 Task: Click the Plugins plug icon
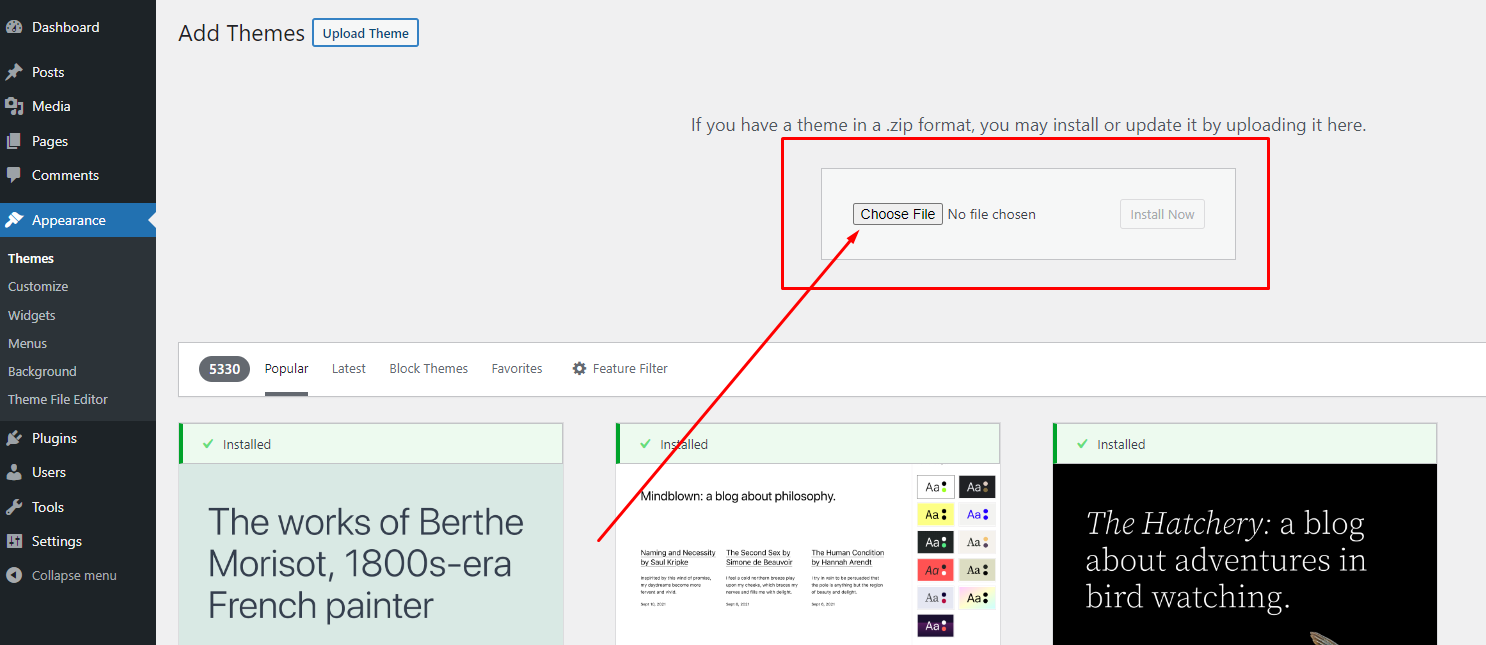(x=14, y=438)
